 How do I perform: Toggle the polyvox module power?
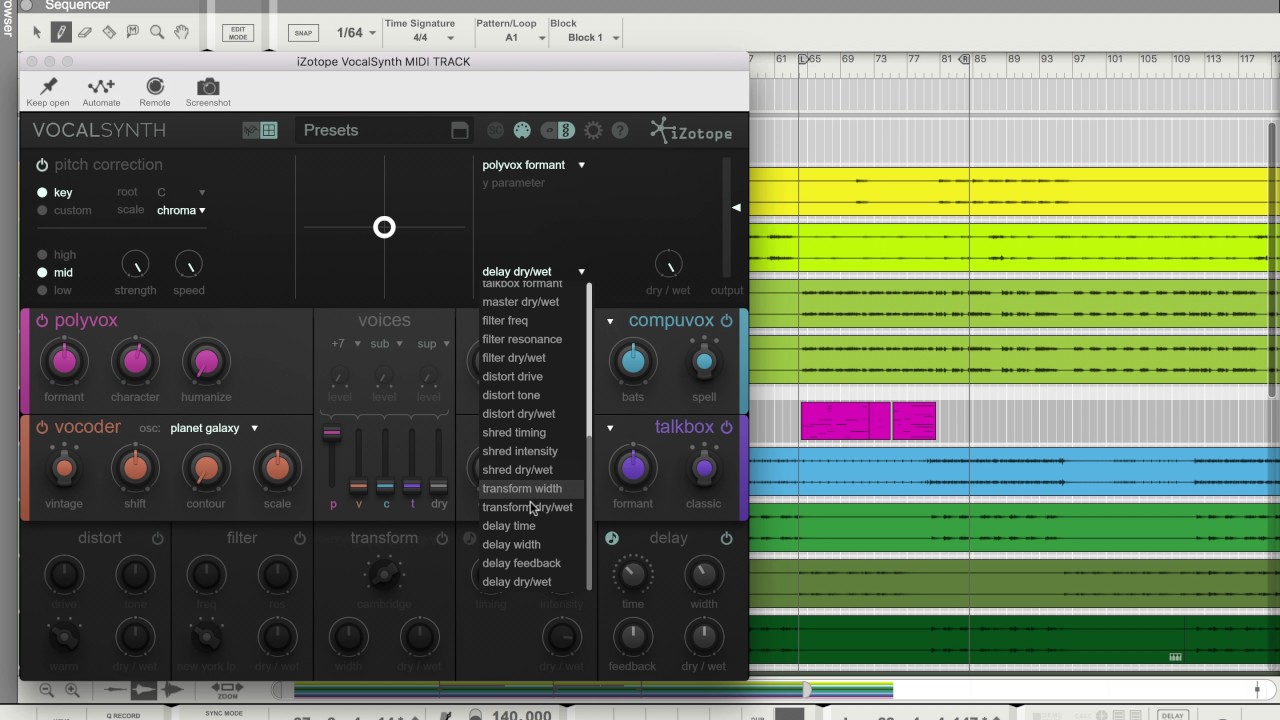[x=42, y=321]
